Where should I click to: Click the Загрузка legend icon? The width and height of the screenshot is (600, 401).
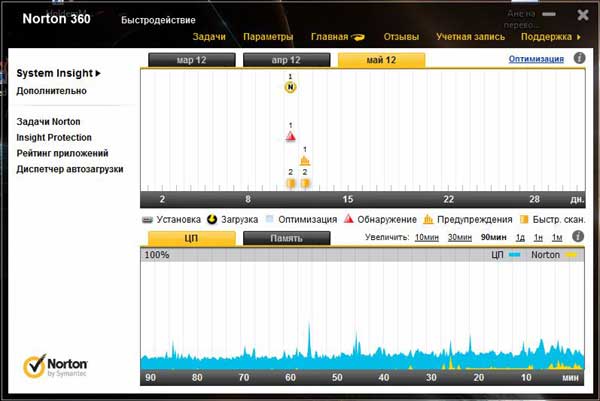coord(212,219)
